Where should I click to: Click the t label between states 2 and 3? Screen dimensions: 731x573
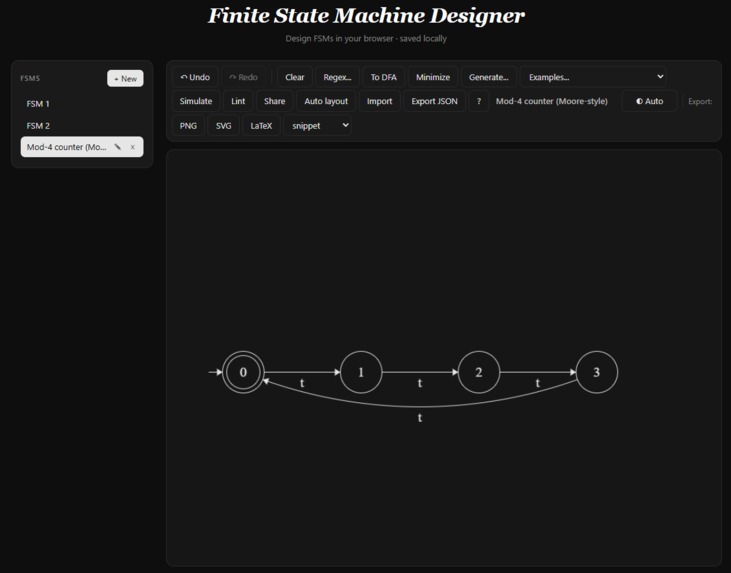pyautogui.click(x=538, y=383)
